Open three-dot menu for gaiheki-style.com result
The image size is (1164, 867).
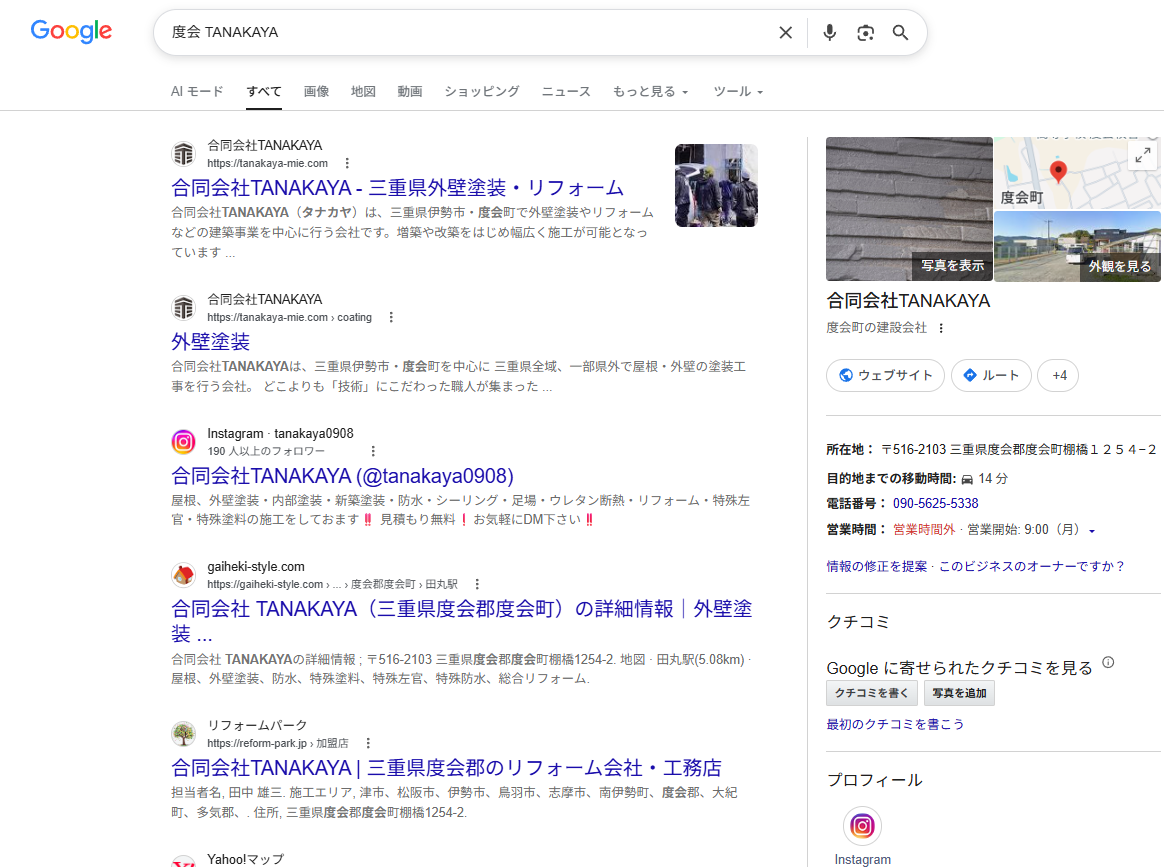point(477,584)
